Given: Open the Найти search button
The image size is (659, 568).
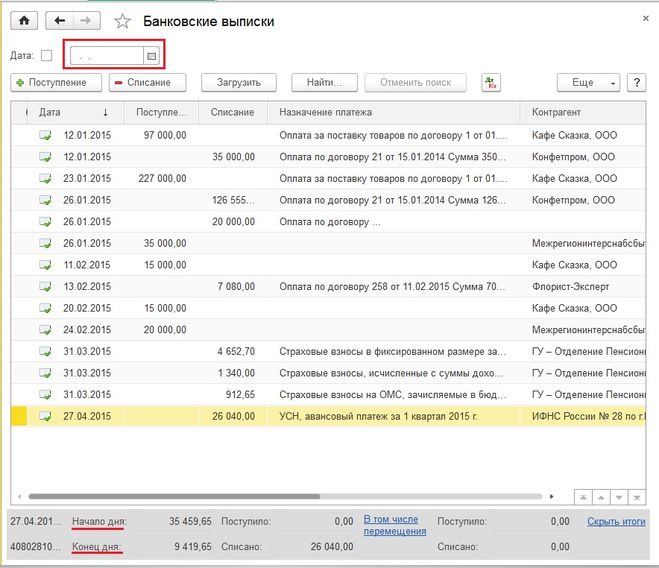Looking at the screenshot, I should (x=324, y=82).
